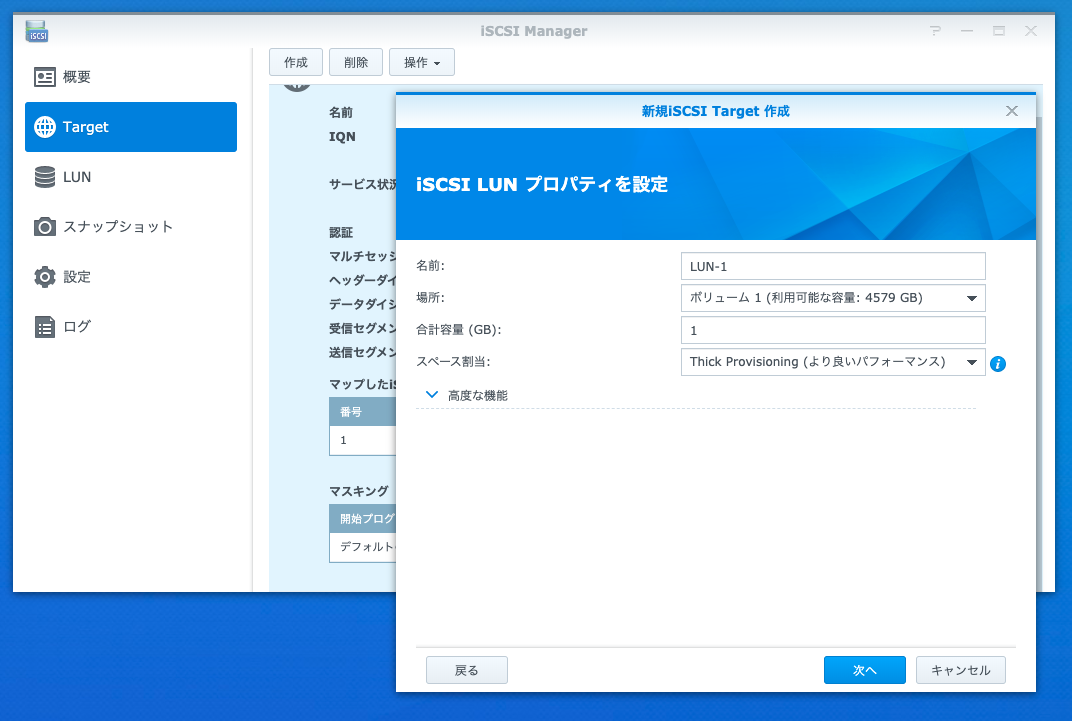Maximize the iSCSI Manager window
1072x721 pixels.
[999, 31]
